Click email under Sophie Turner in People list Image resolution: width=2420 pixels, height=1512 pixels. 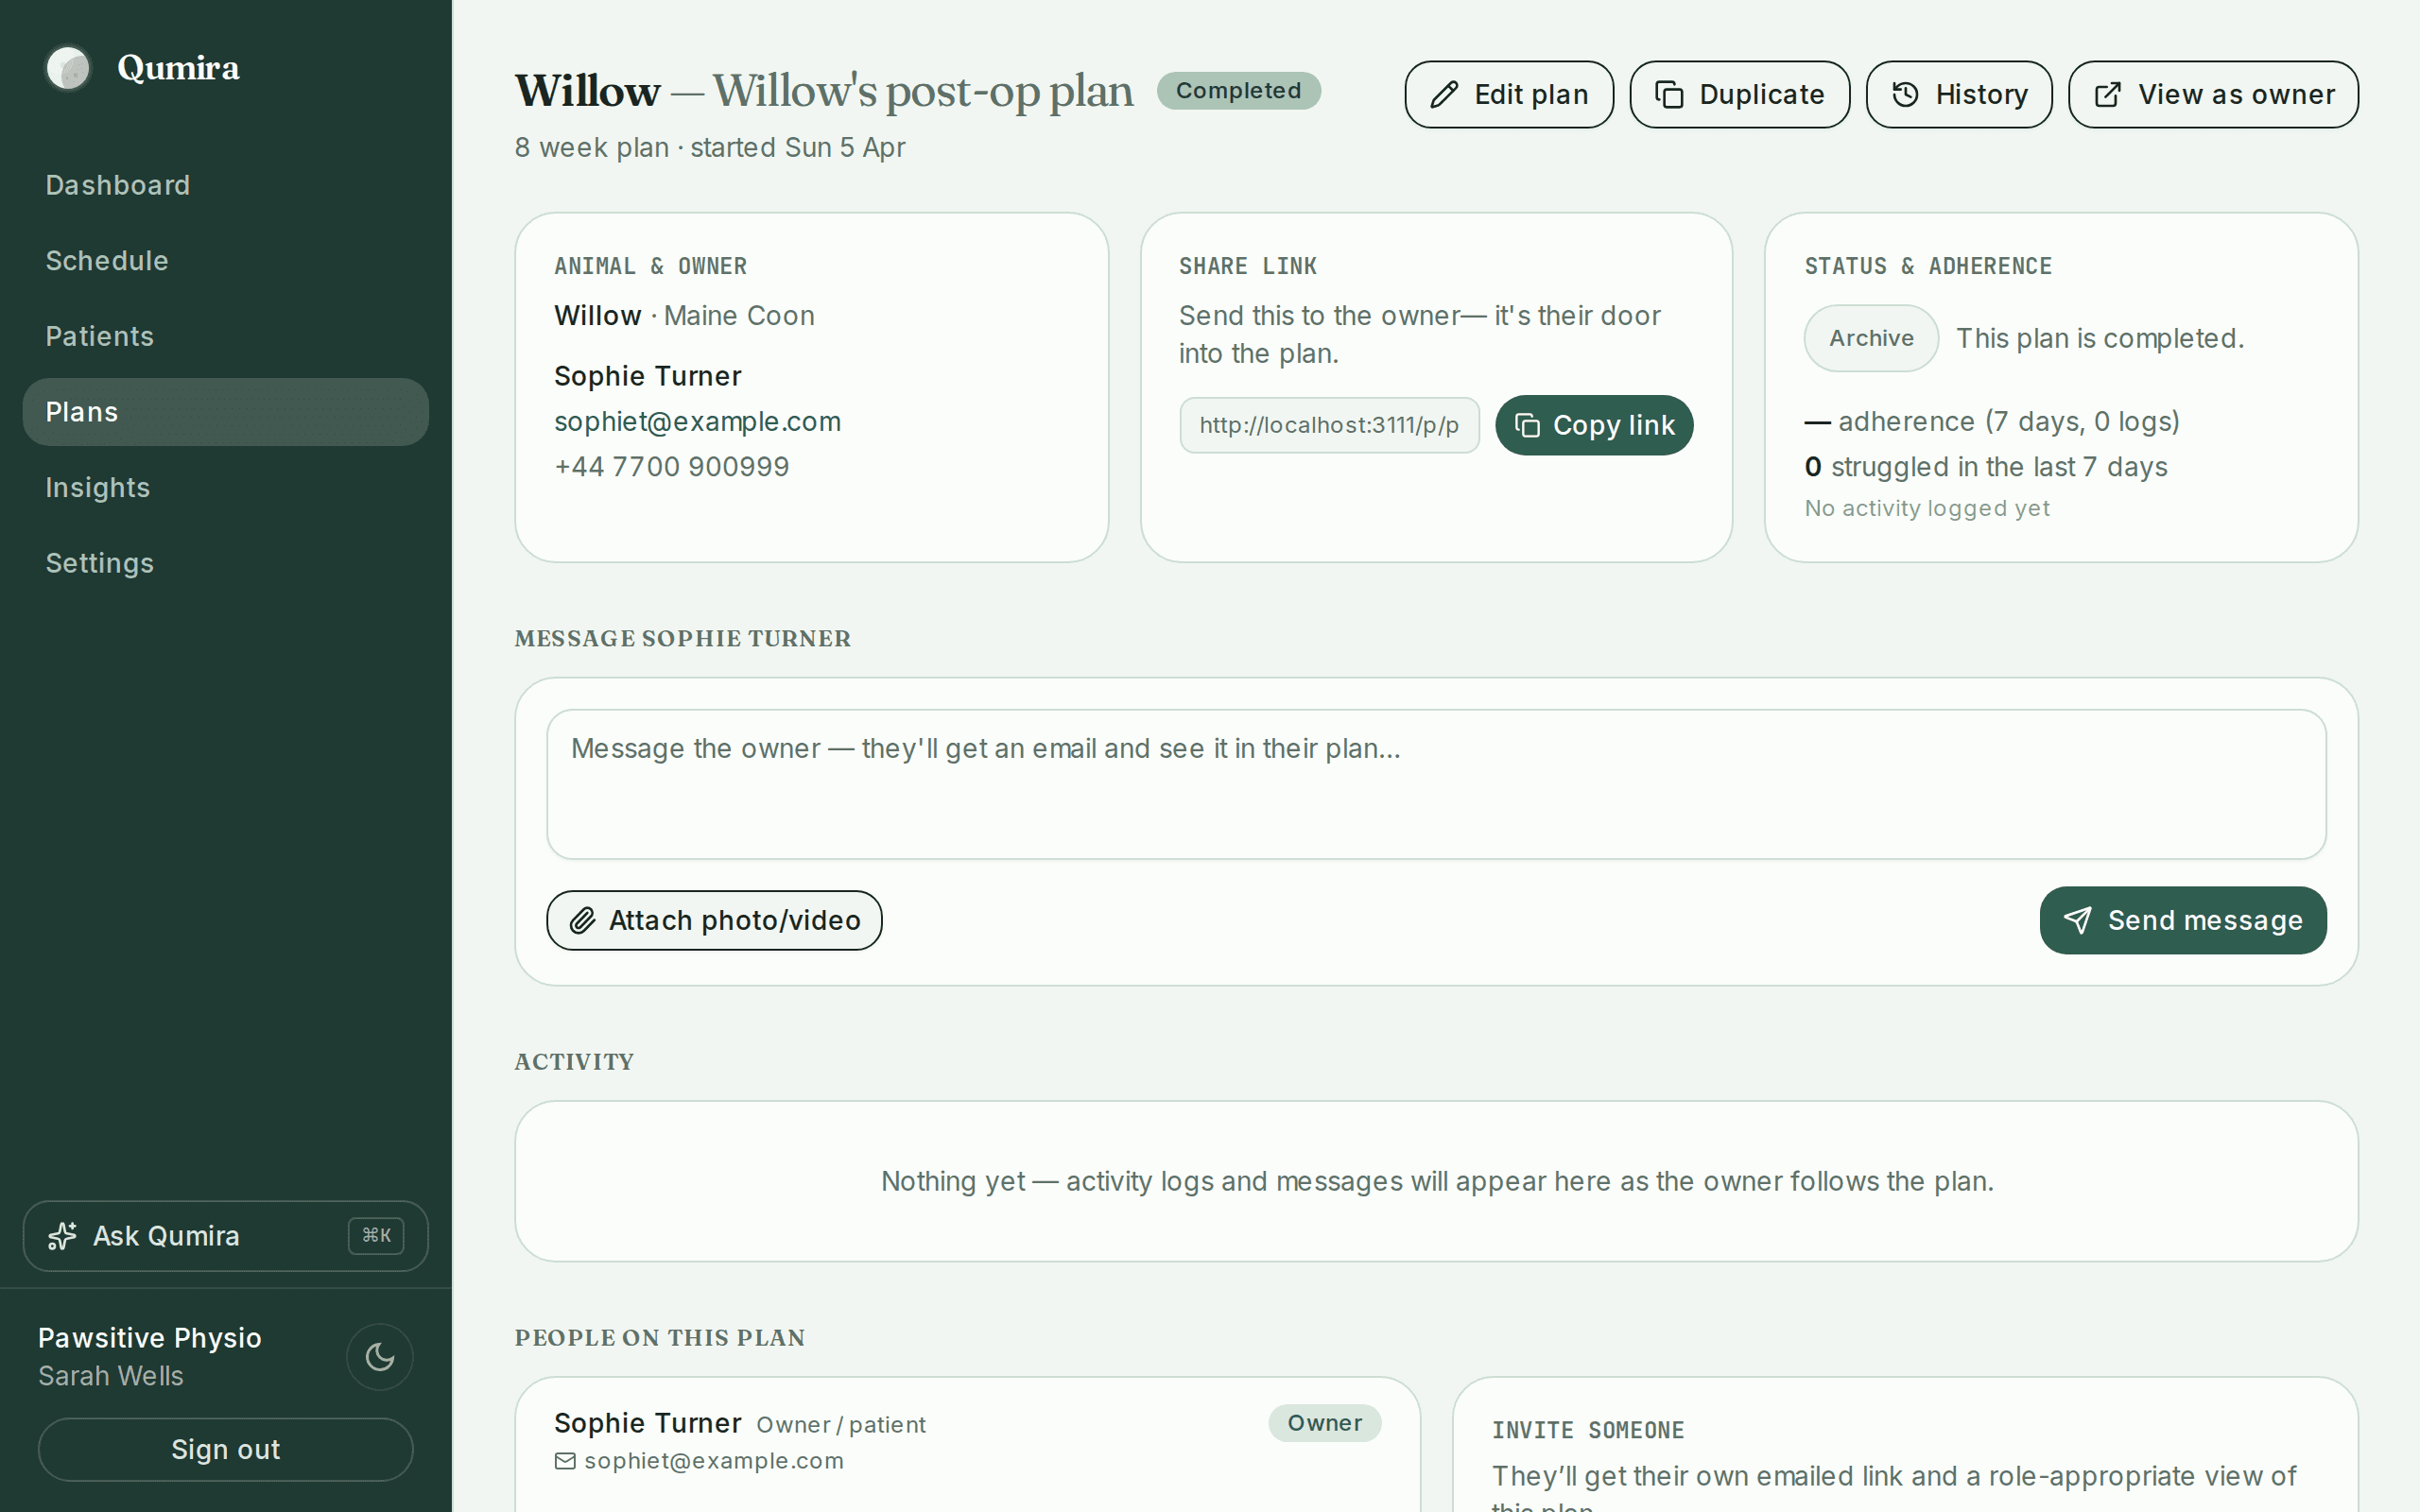pos(714,1461)
